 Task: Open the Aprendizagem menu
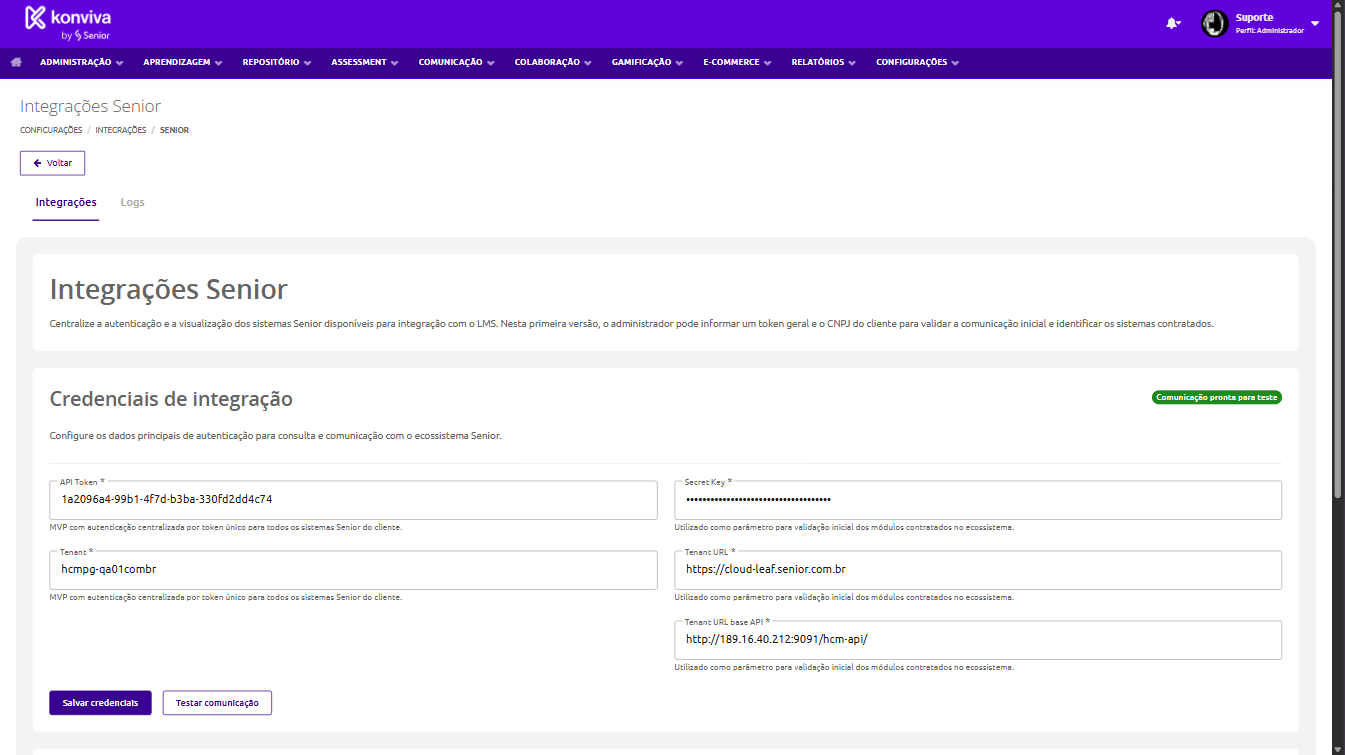[x=183, y=62]
